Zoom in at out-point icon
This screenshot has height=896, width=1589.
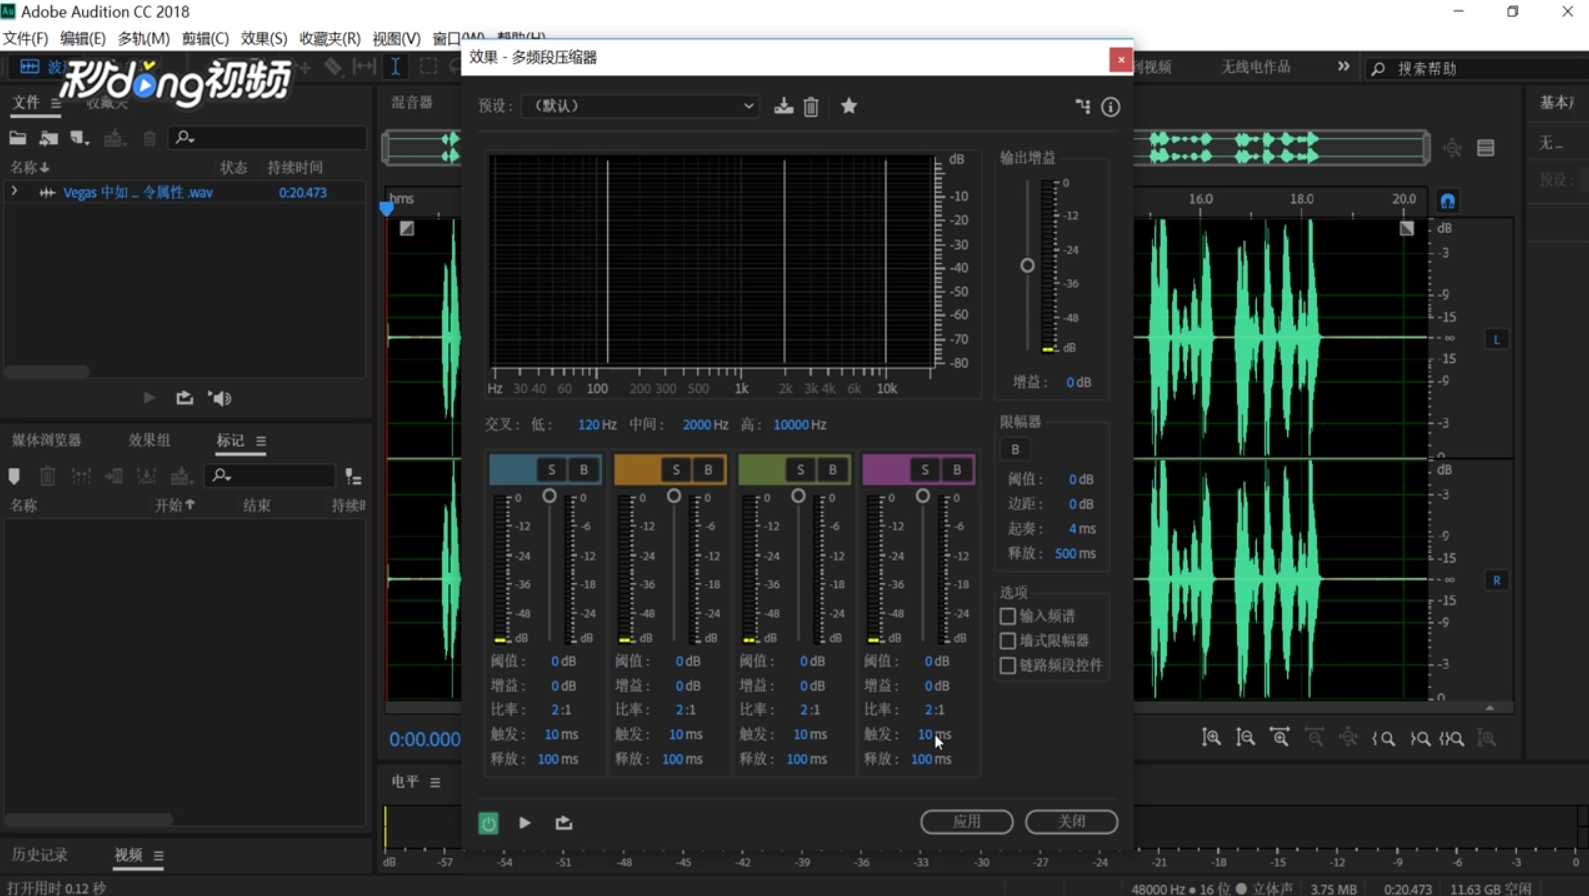tap(1419, 738)
